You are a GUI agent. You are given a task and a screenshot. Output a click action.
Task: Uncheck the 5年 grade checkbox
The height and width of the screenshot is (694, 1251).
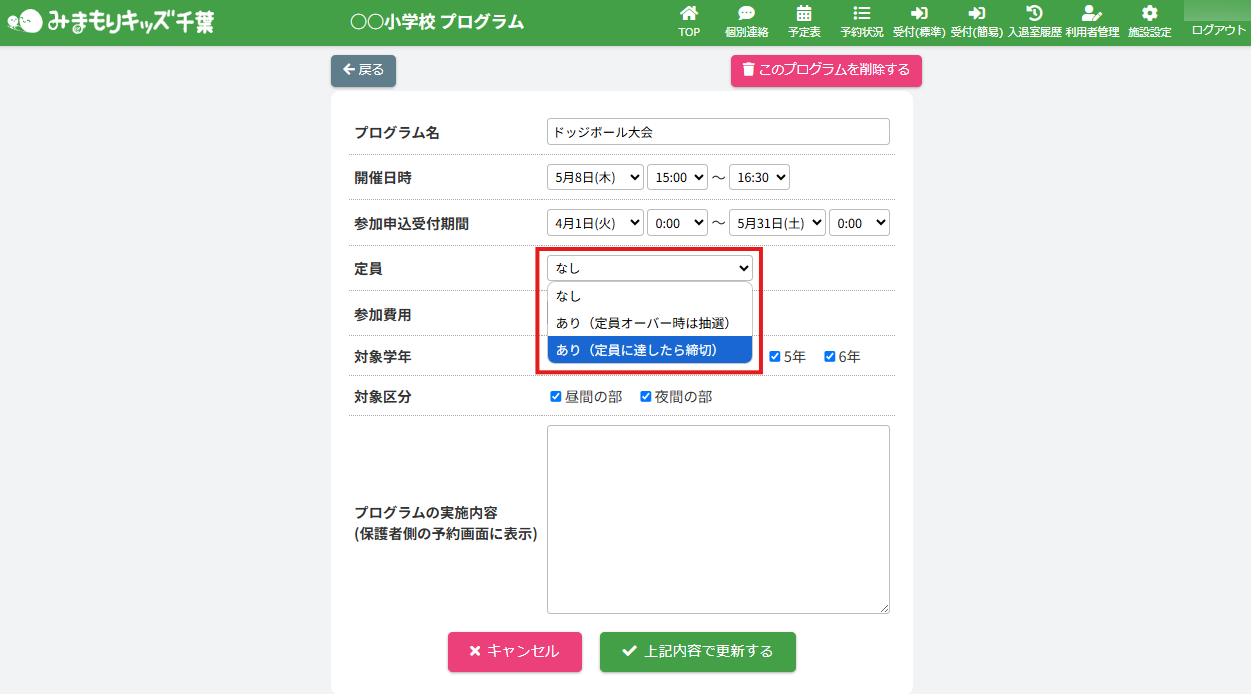[x=774, y=357]
